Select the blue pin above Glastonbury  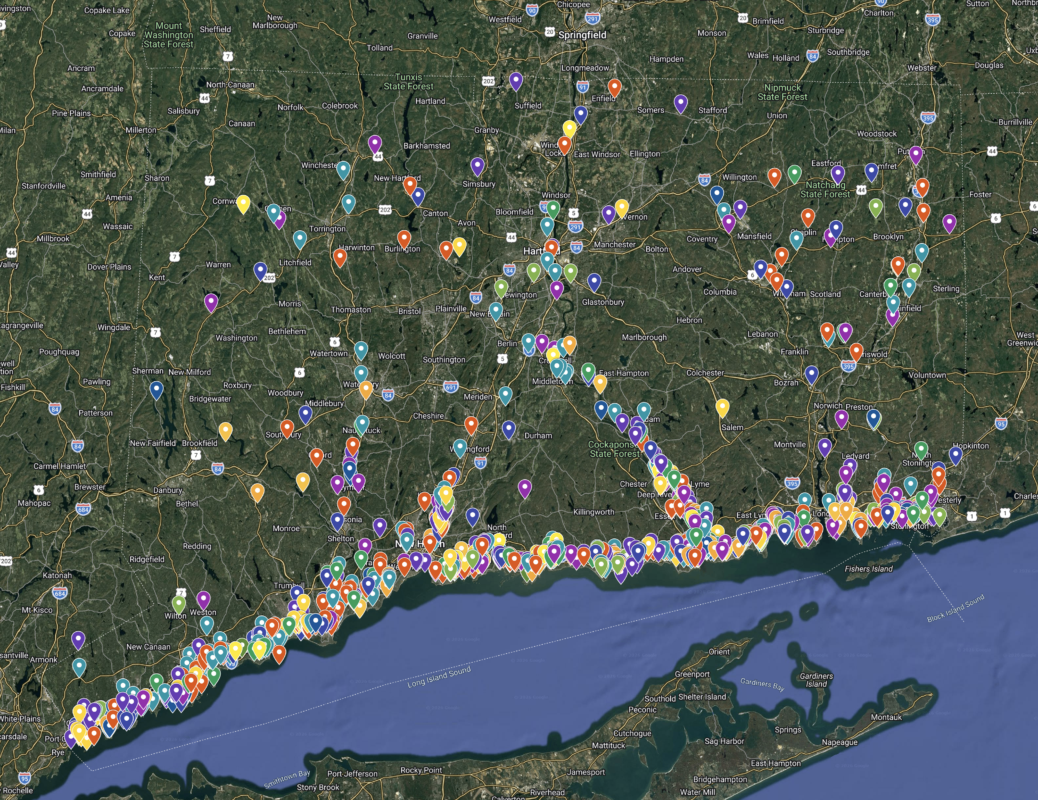click(x=594, y=281)
